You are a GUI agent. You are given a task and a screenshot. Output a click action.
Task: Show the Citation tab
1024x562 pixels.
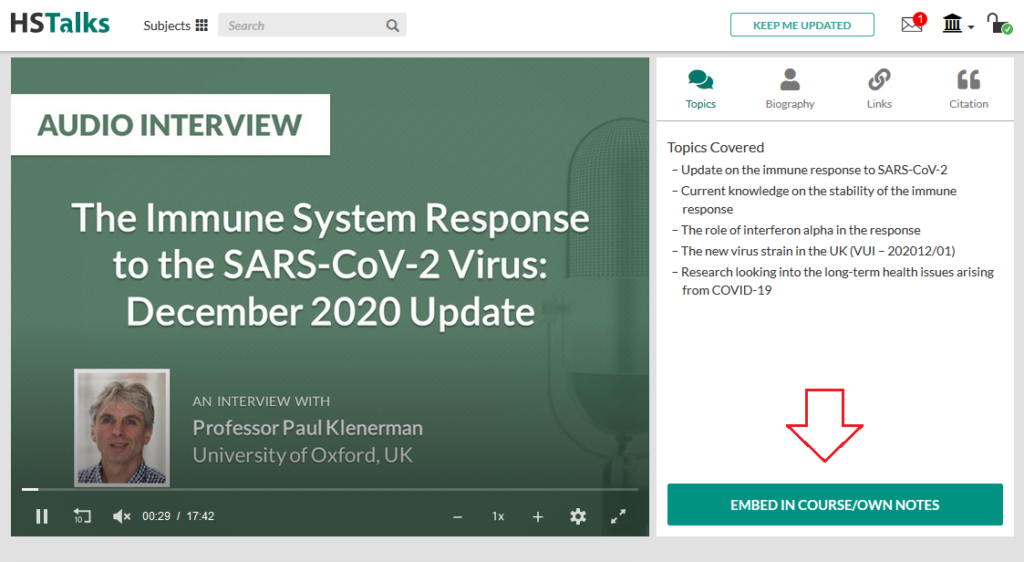coord(968,89)
